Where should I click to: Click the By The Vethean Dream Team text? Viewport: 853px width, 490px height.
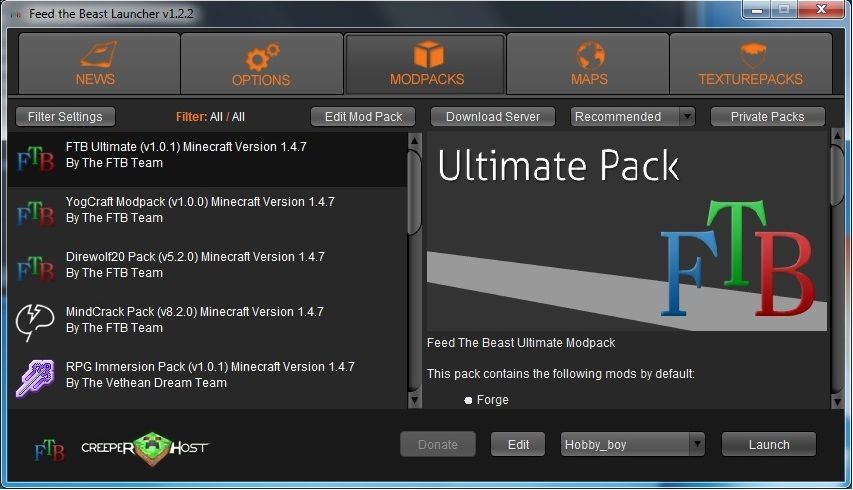(146, 383)
